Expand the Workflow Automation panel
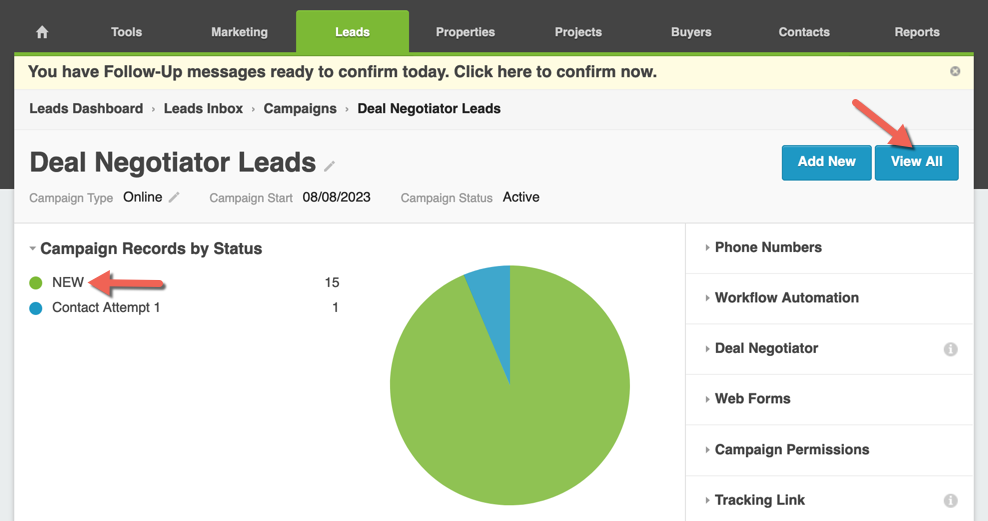Image resolution: width=988 pixels, height=521 pixels. click(785, 298)
